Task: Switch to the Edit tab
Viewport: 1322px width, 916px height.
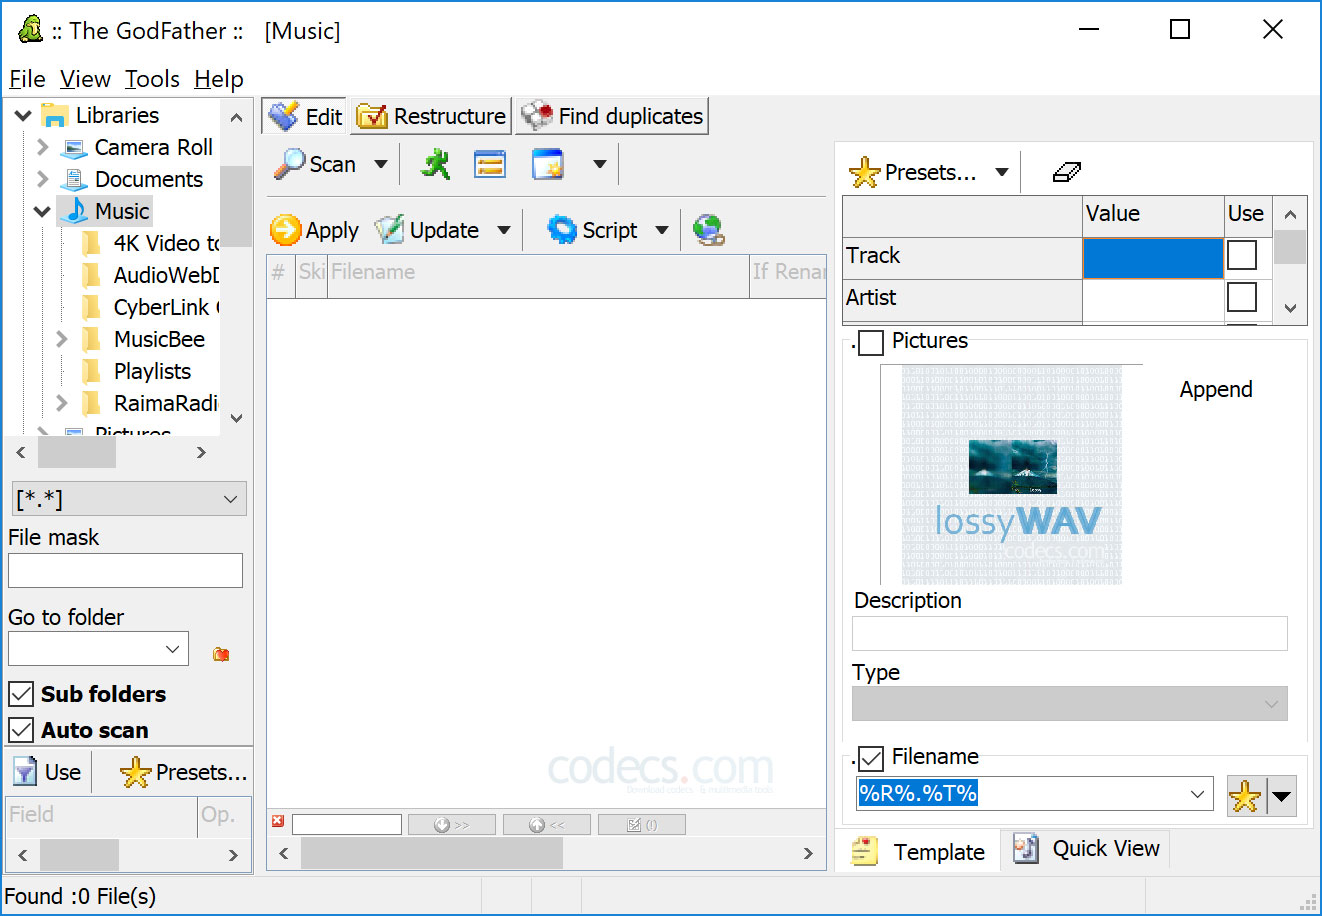Action: pyautogui.click(x=305, y=116)
